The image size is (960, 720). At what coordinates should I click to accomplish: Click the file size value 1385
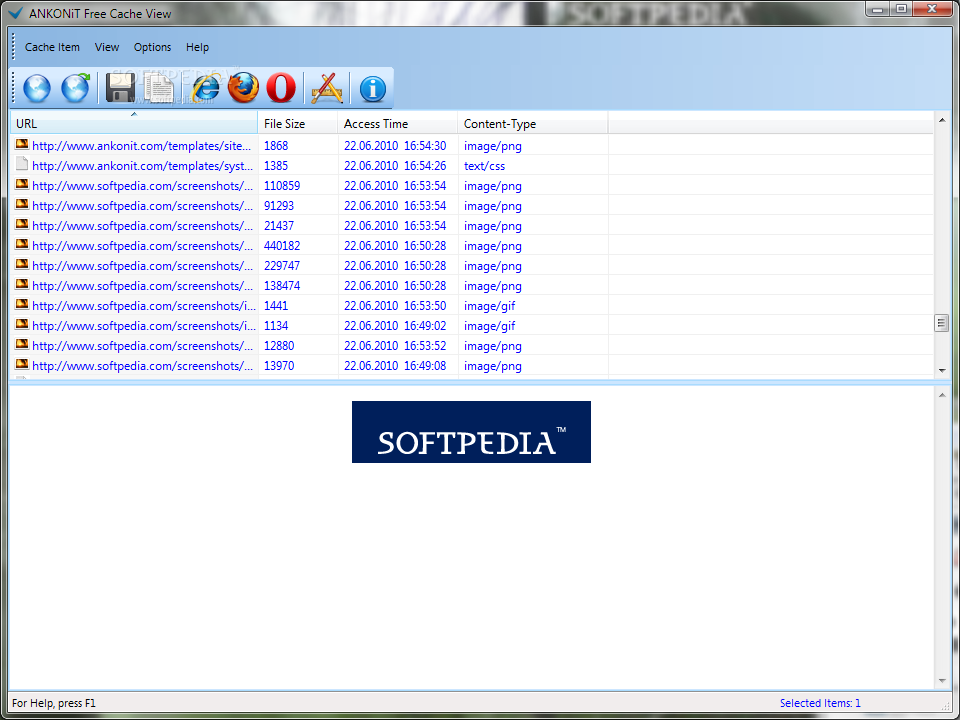(276, 166)
